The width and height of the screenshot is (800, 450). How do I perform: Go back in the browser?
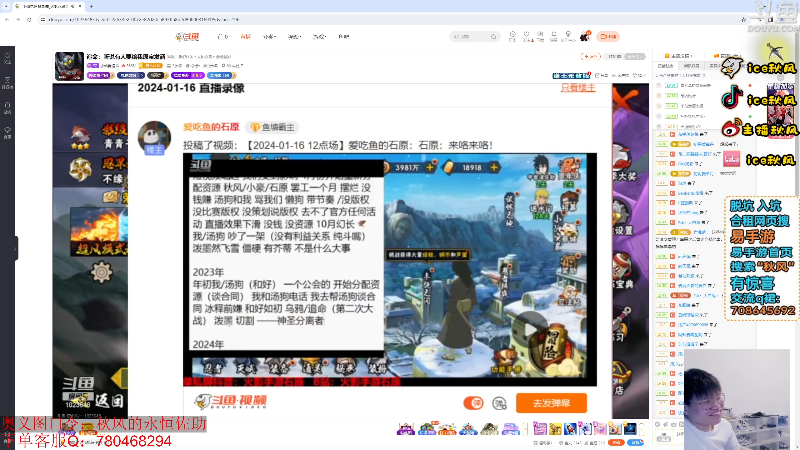click(7, 19)
